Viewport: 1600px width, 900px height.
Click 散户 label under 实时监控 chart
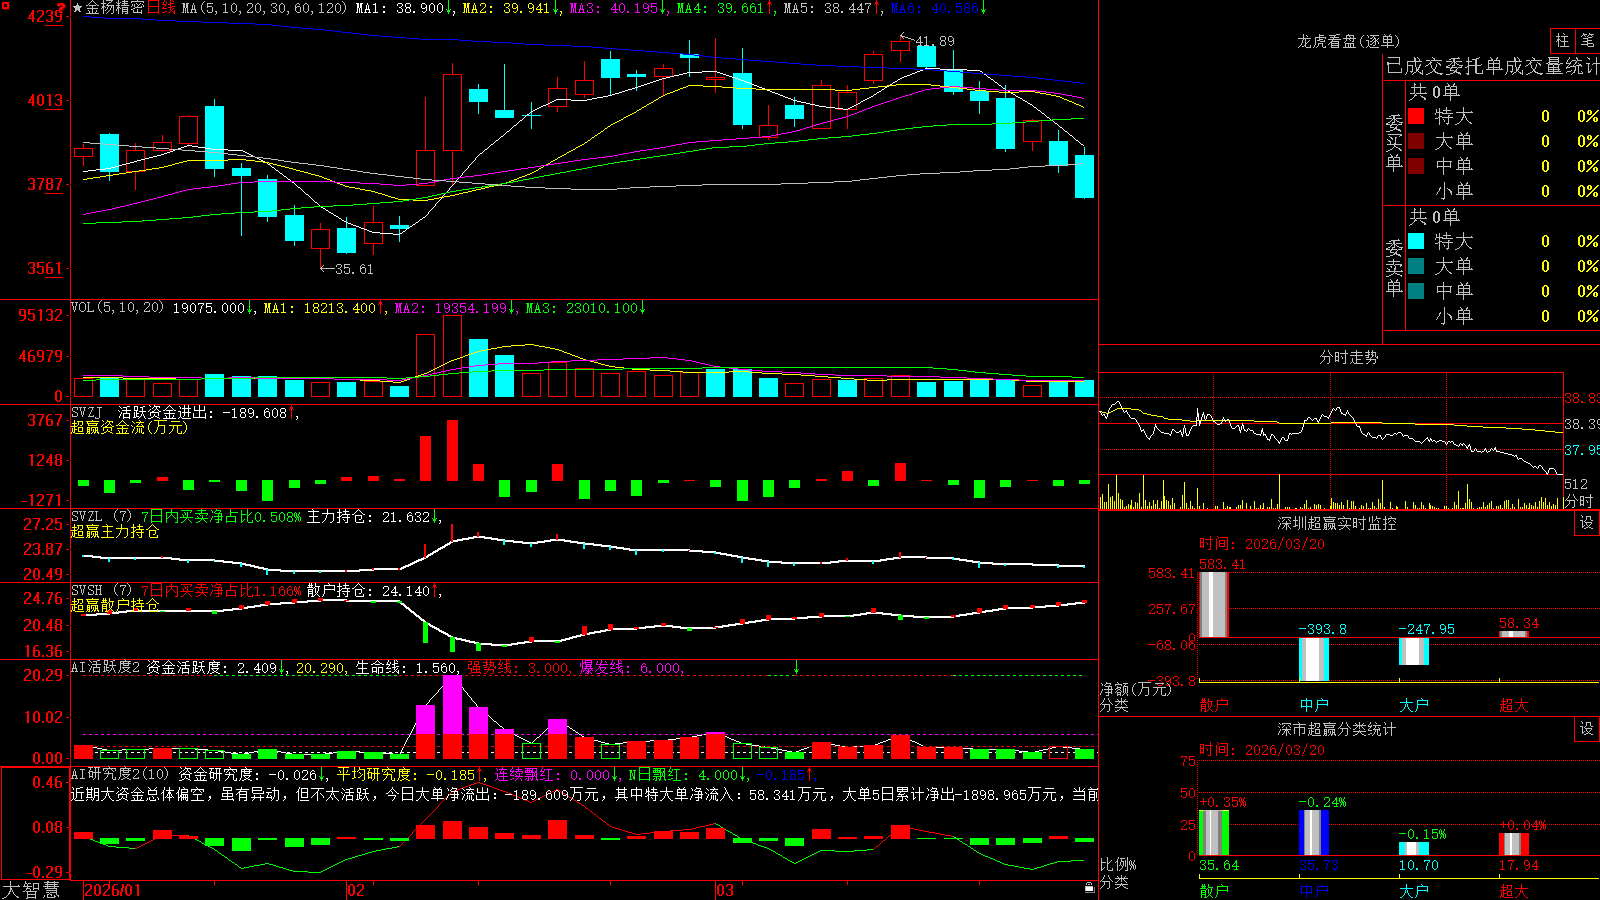(x=1214, y=705)
